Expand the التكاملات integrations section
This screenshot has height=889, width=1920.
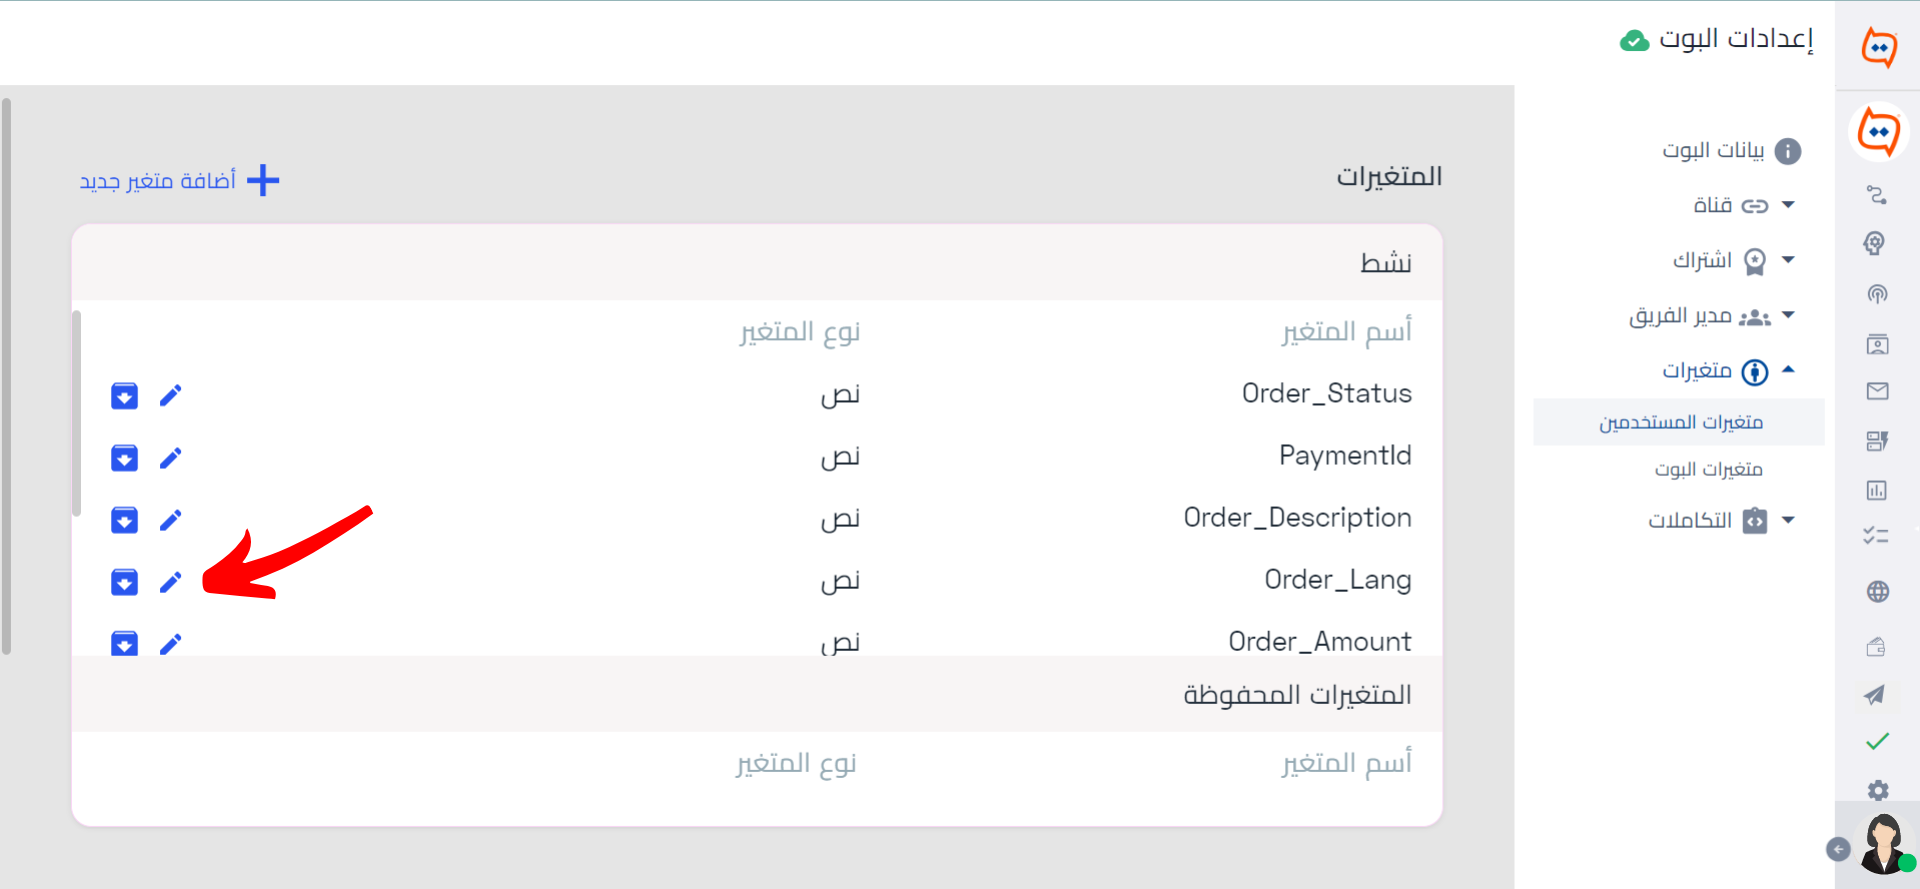tap(1722, 521)
